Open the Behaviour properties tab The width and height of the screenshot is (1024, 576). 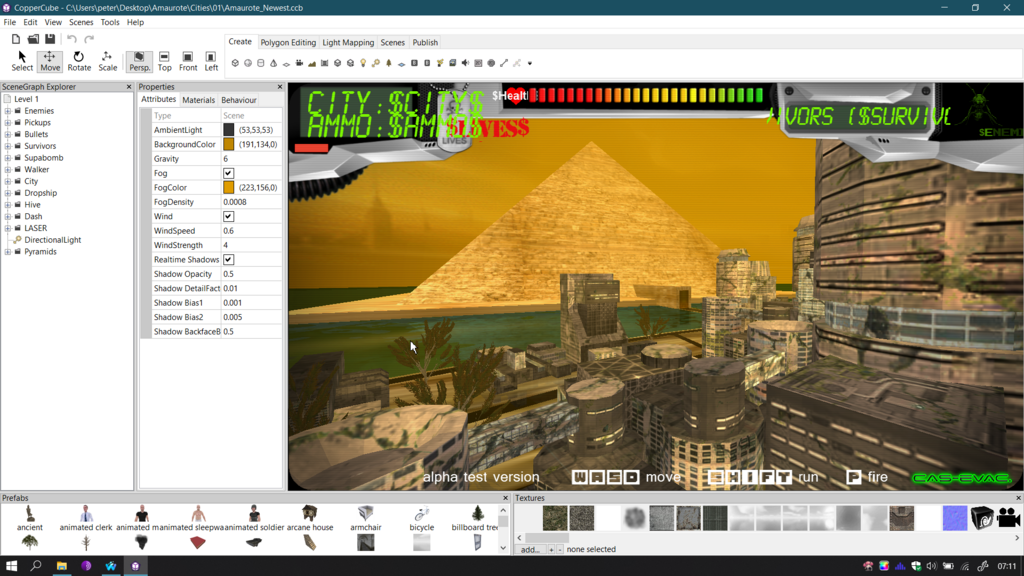pos(238,100)
